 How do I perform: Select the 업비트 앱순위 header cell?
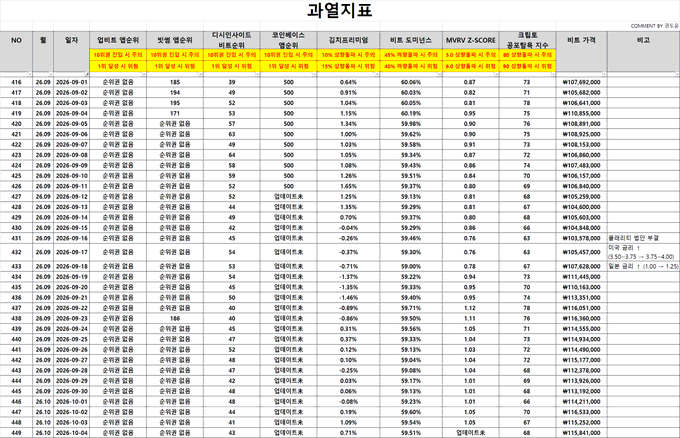(x=118, y=40)
